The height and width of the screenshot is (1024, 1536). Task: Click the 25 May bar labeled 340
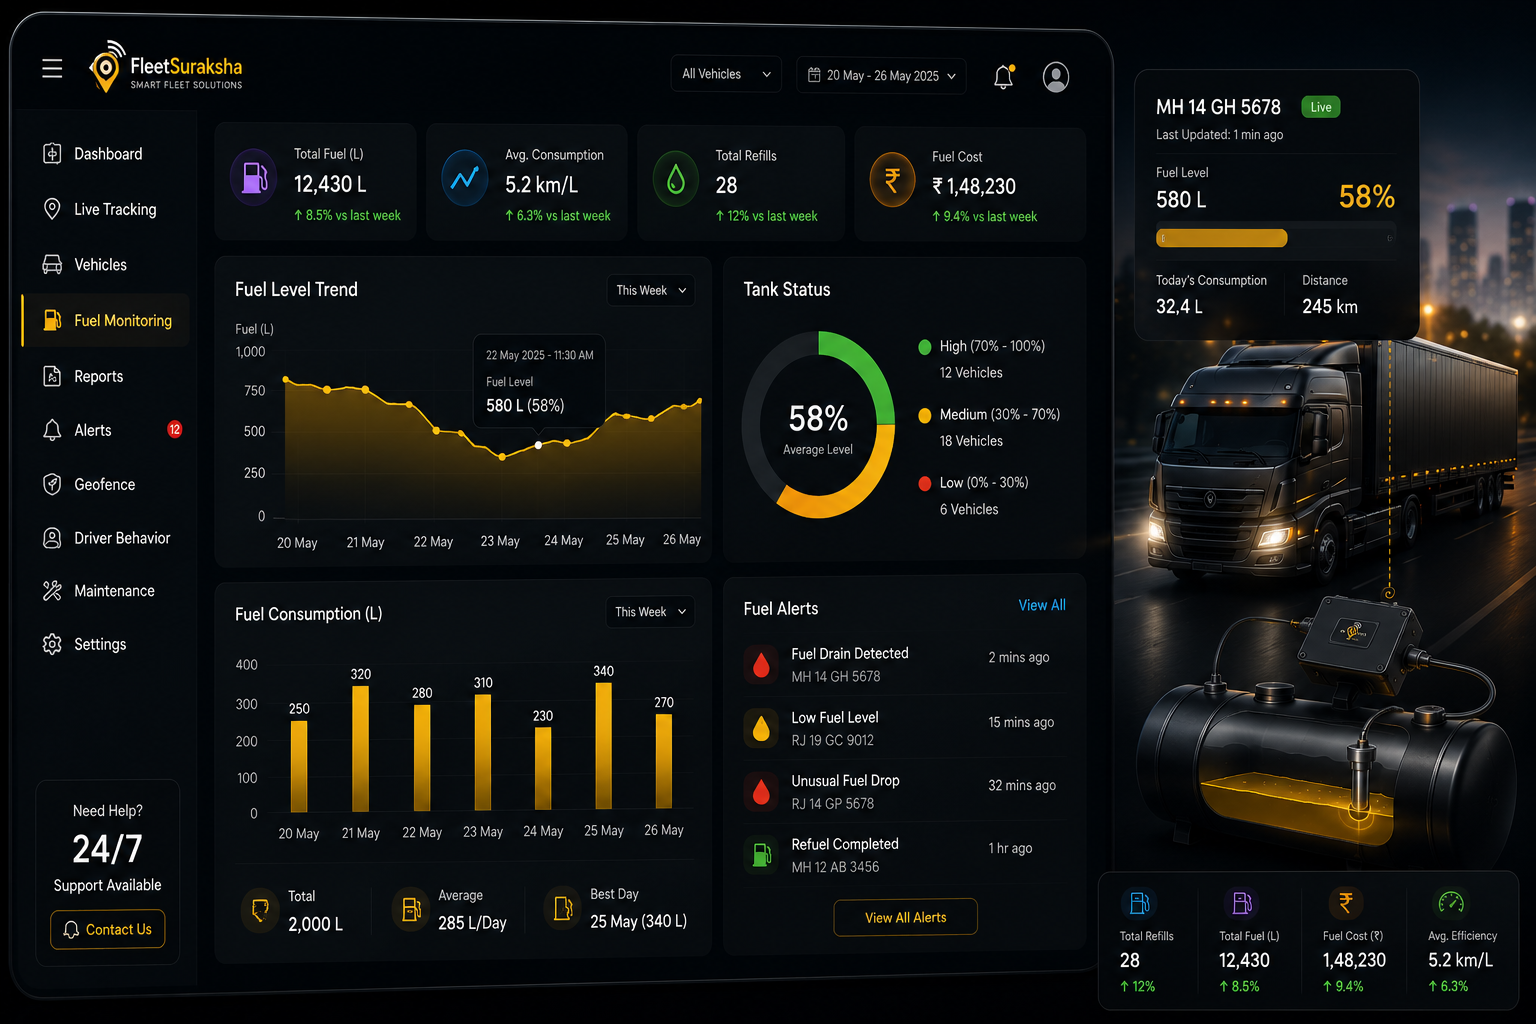pos(604,745)
